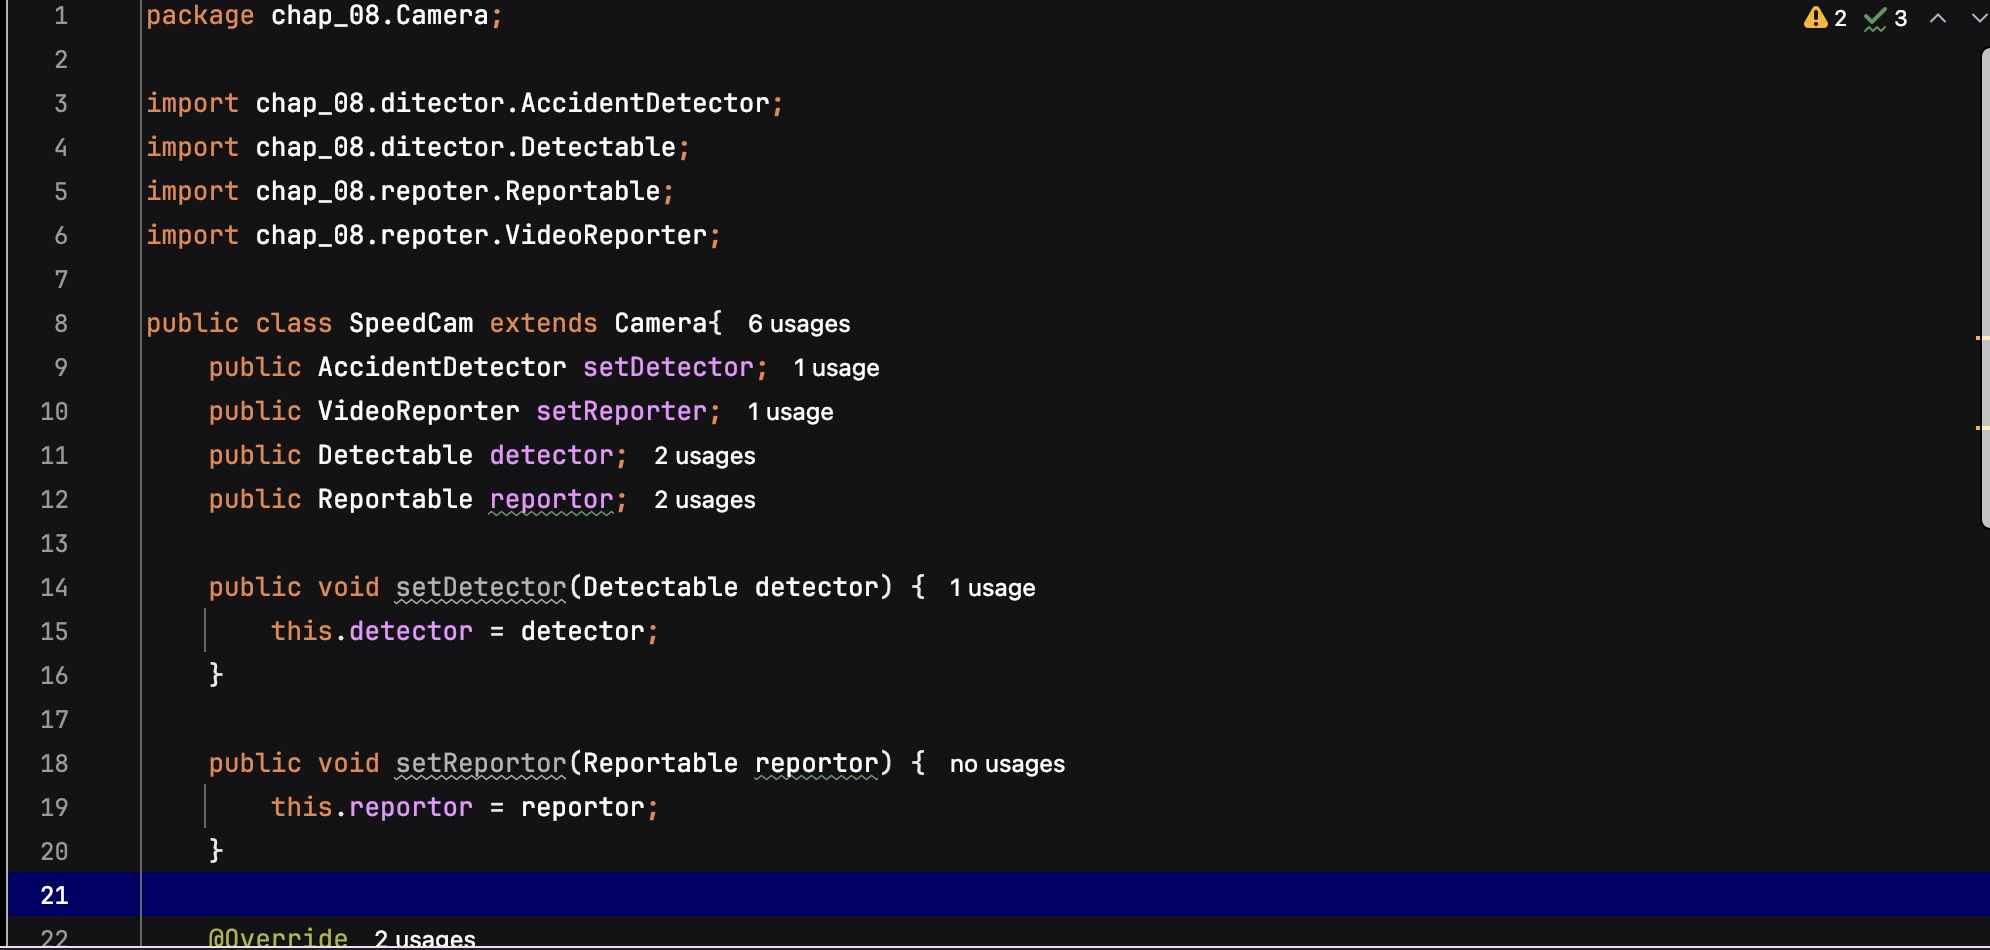Click 'Reportable' in the line 5 import
Image resolution: width=1990 pixels, height=950 pixels.
click(582, 191)
